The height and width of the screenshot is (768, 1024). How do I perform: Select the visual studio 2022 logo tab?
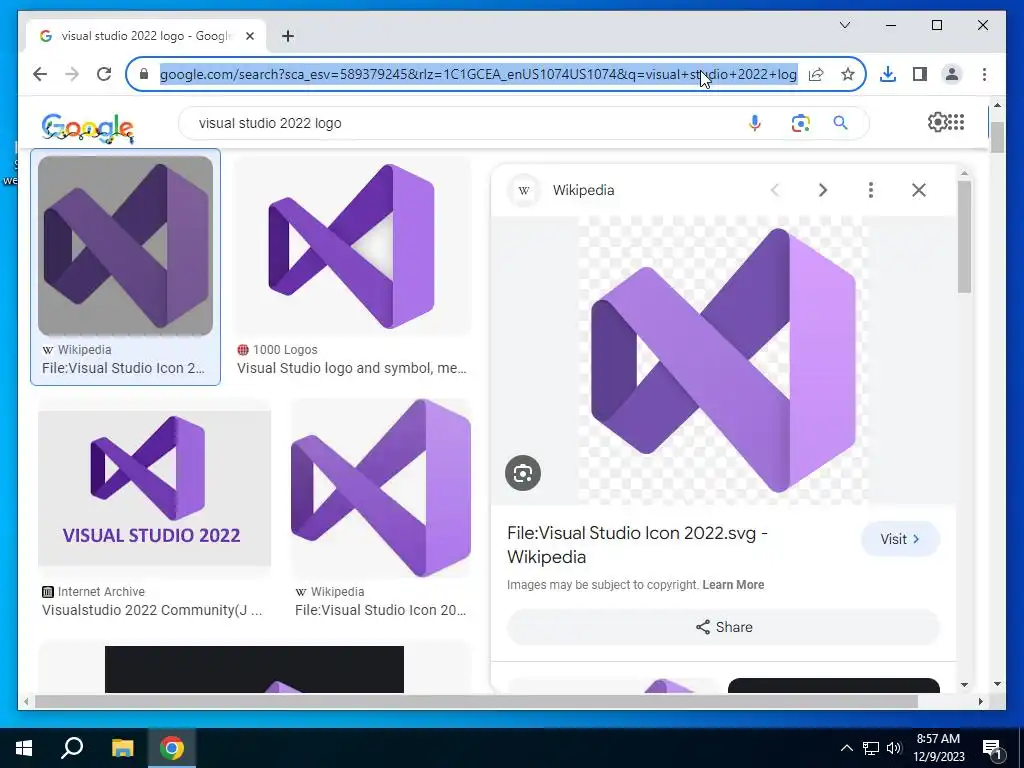coord(146,36)
